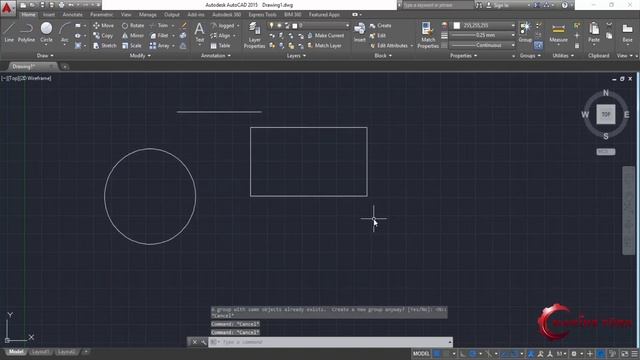Click the ViewCube TOP face
This screenshot has height=360, width=640.
click(606, 114)
